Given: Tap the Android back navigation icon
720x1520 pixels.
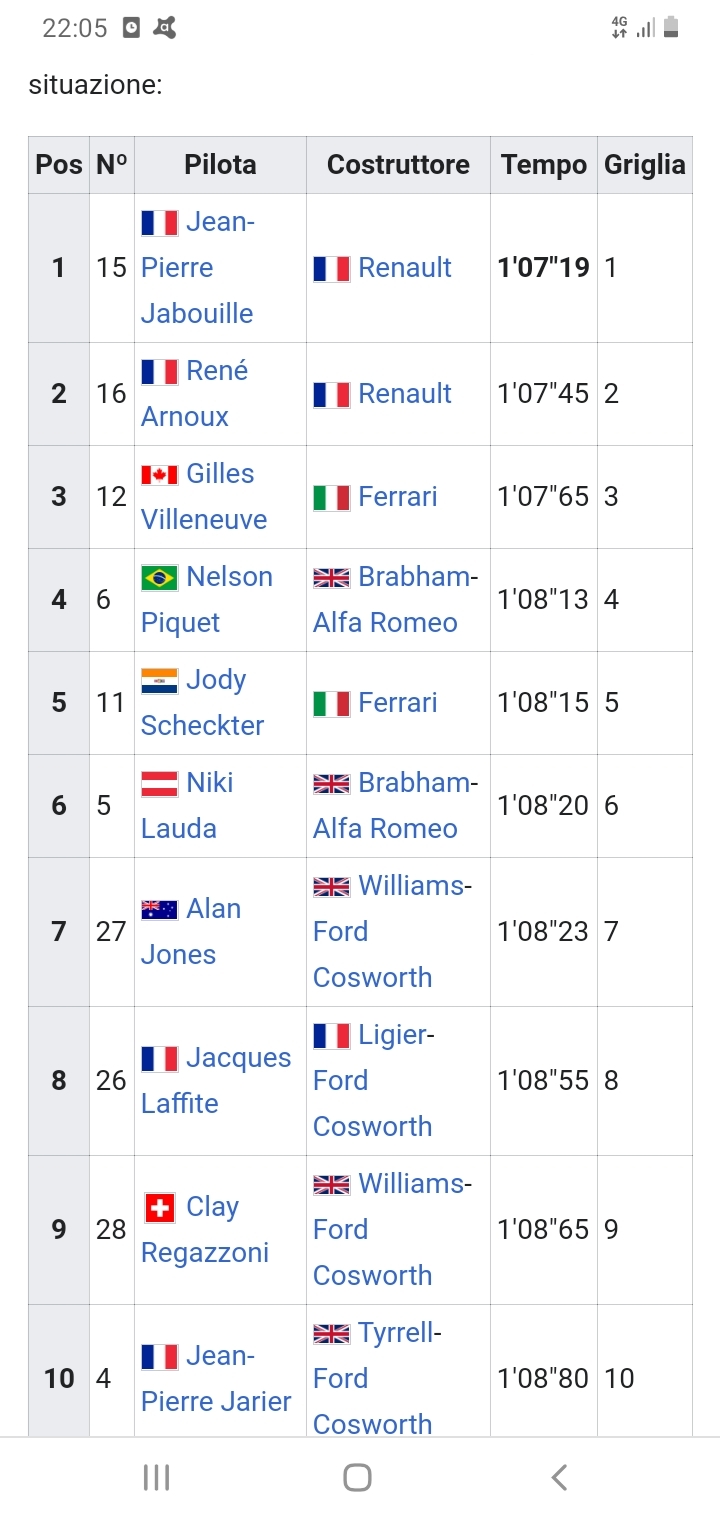Looking at the screenshot, I should point(560,1477).
